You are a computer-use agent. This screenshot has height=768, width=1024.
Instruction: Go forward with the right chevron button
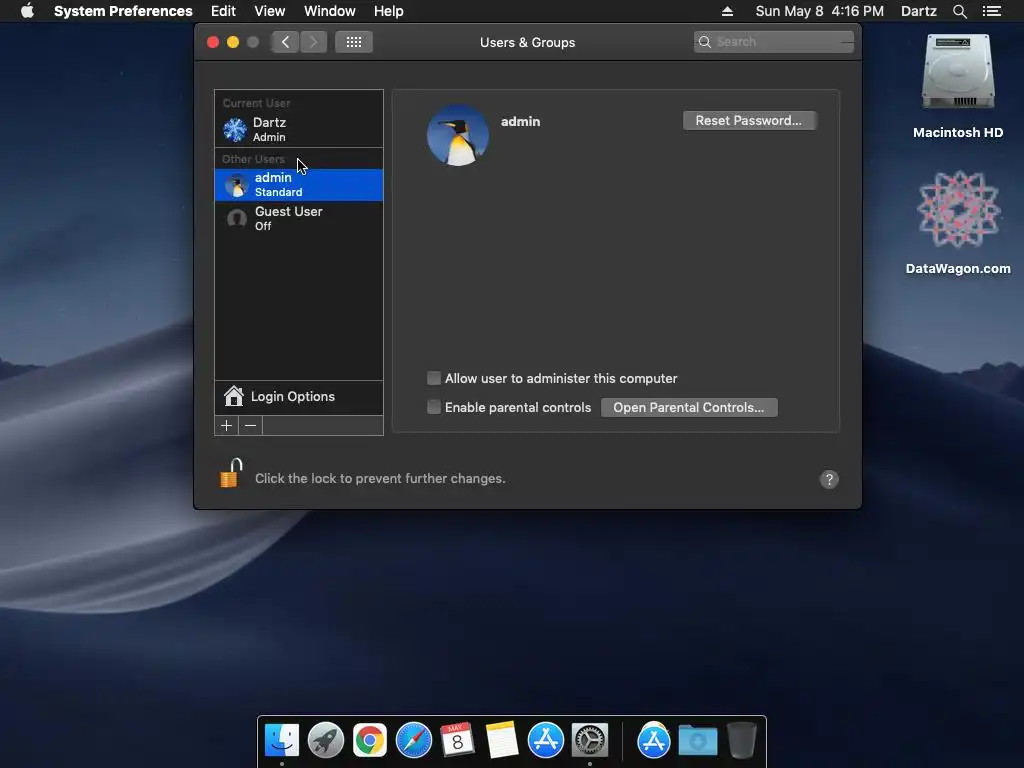[x=313, y=42]
